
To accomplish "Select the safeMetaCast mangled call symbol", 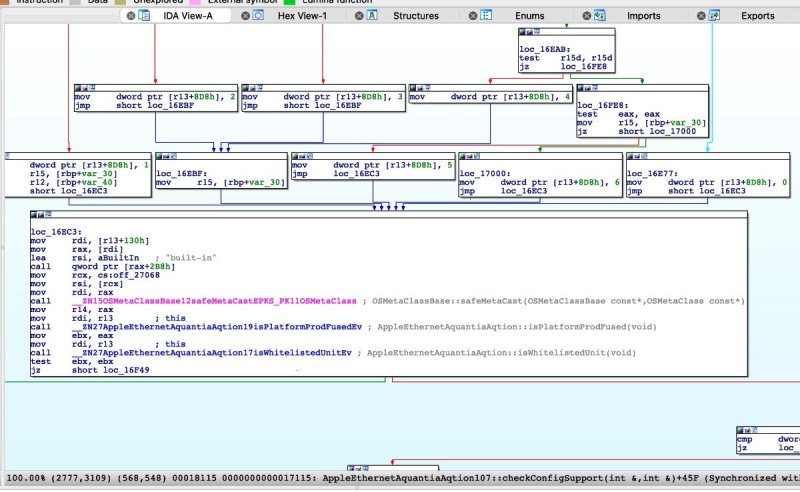I will click(215, 301).
